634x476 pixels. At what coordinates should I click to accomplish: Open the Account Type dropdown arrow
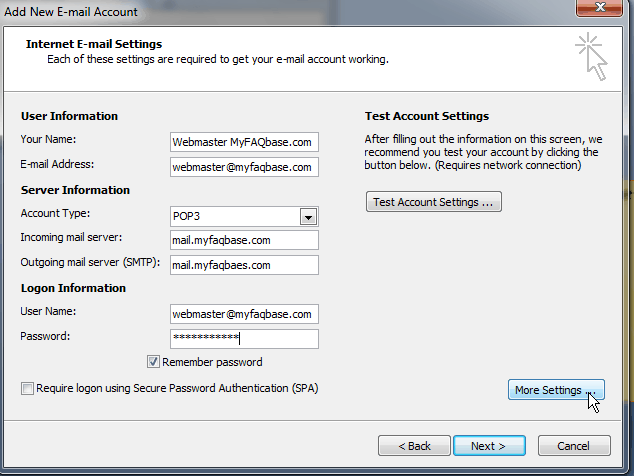coord(308,216)
